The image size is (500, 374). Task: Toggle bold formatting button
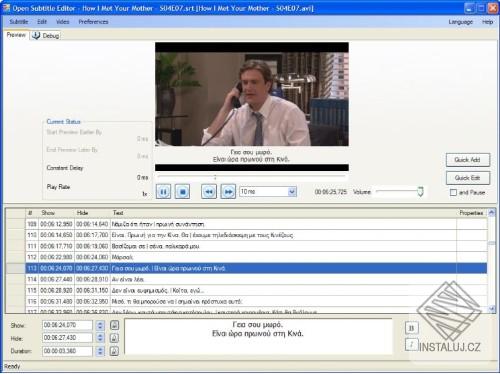tap(411, 328)
